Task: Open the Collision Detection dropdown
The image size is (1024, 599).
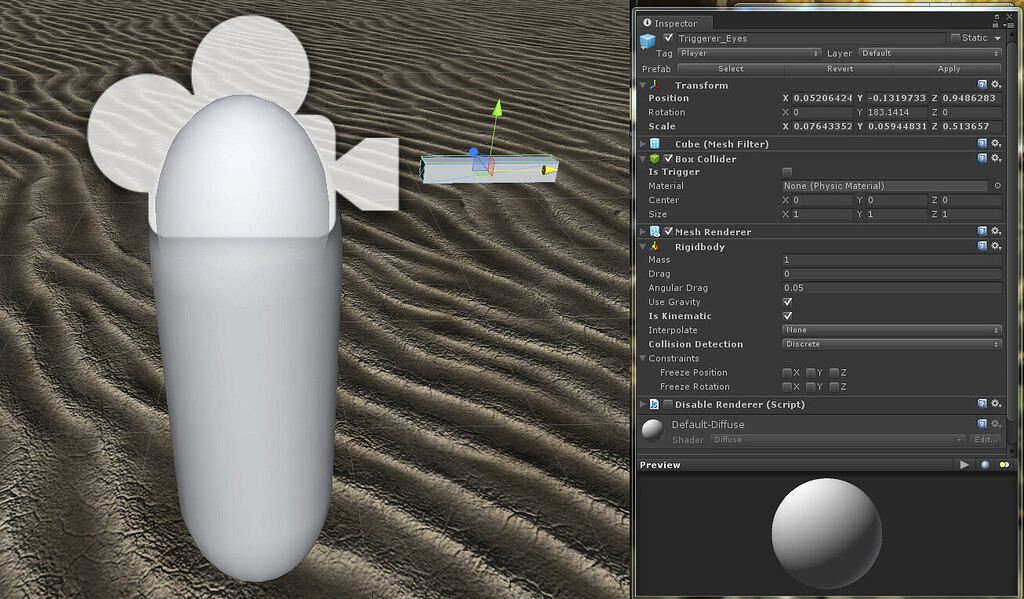Action: [x=892, y=344]
